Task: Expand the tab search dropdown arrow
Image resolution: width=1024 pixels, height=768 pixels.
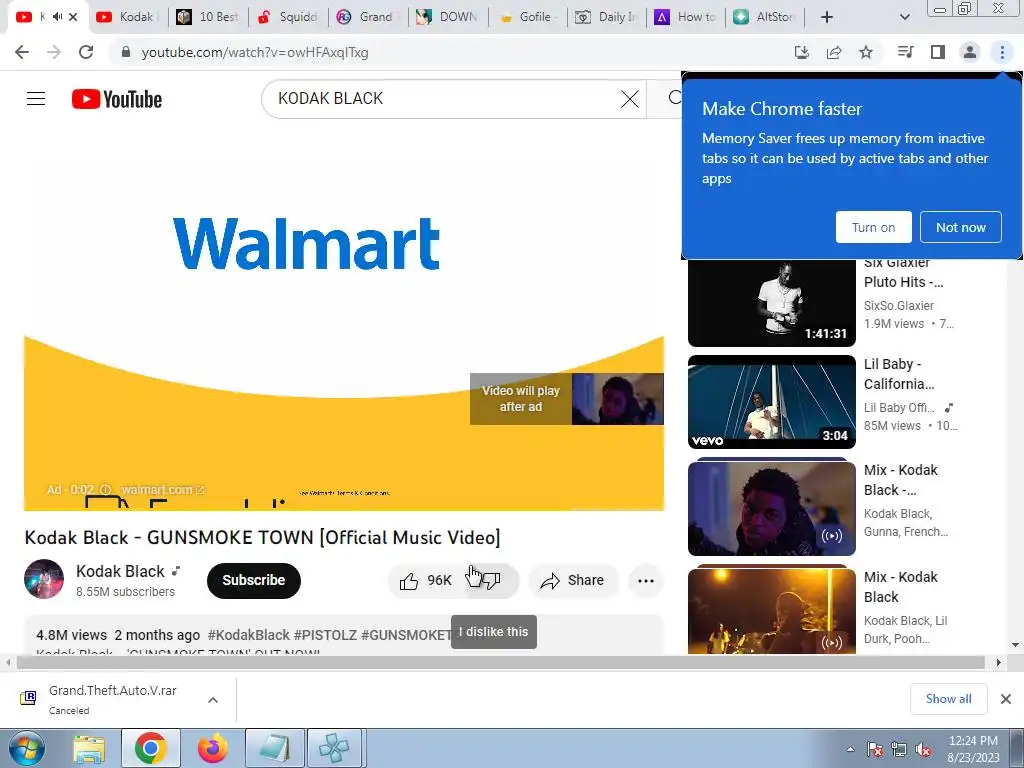Action: (904, 17)
